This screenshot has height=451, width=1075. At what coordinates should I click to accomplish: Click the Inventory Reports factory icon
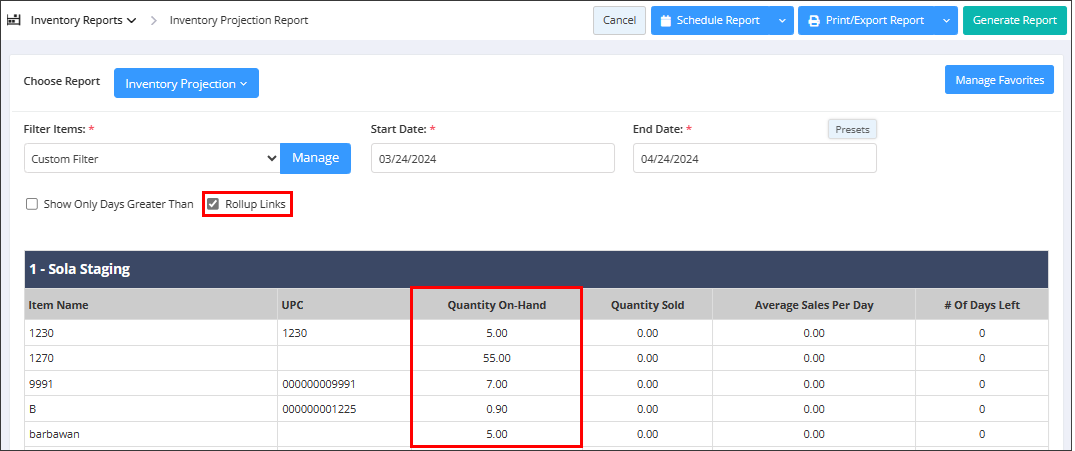pos(14,20)
